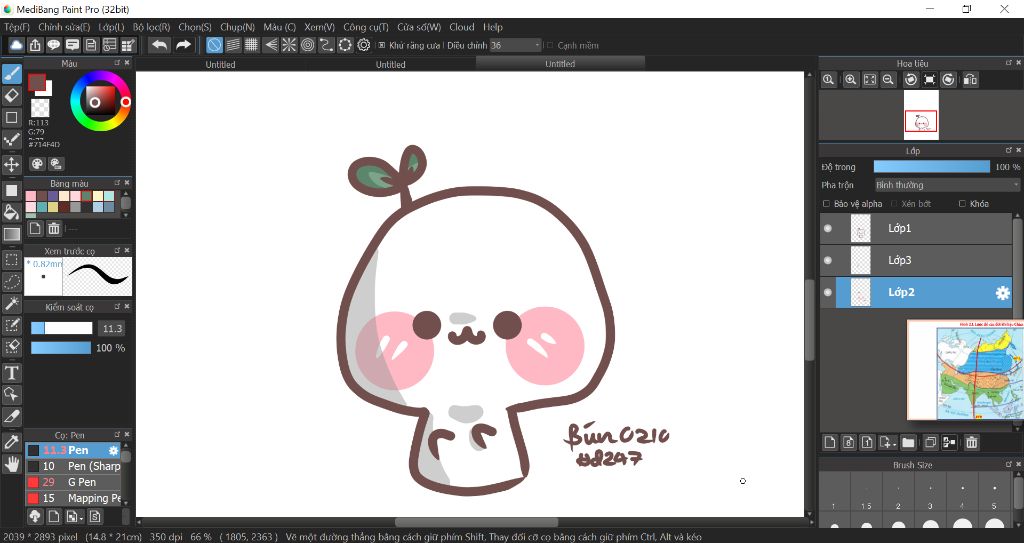Open the Pha trộn blend mode dropdown
The height and width of the screenshot is (543, 1024).
click(x=947, y=185)
